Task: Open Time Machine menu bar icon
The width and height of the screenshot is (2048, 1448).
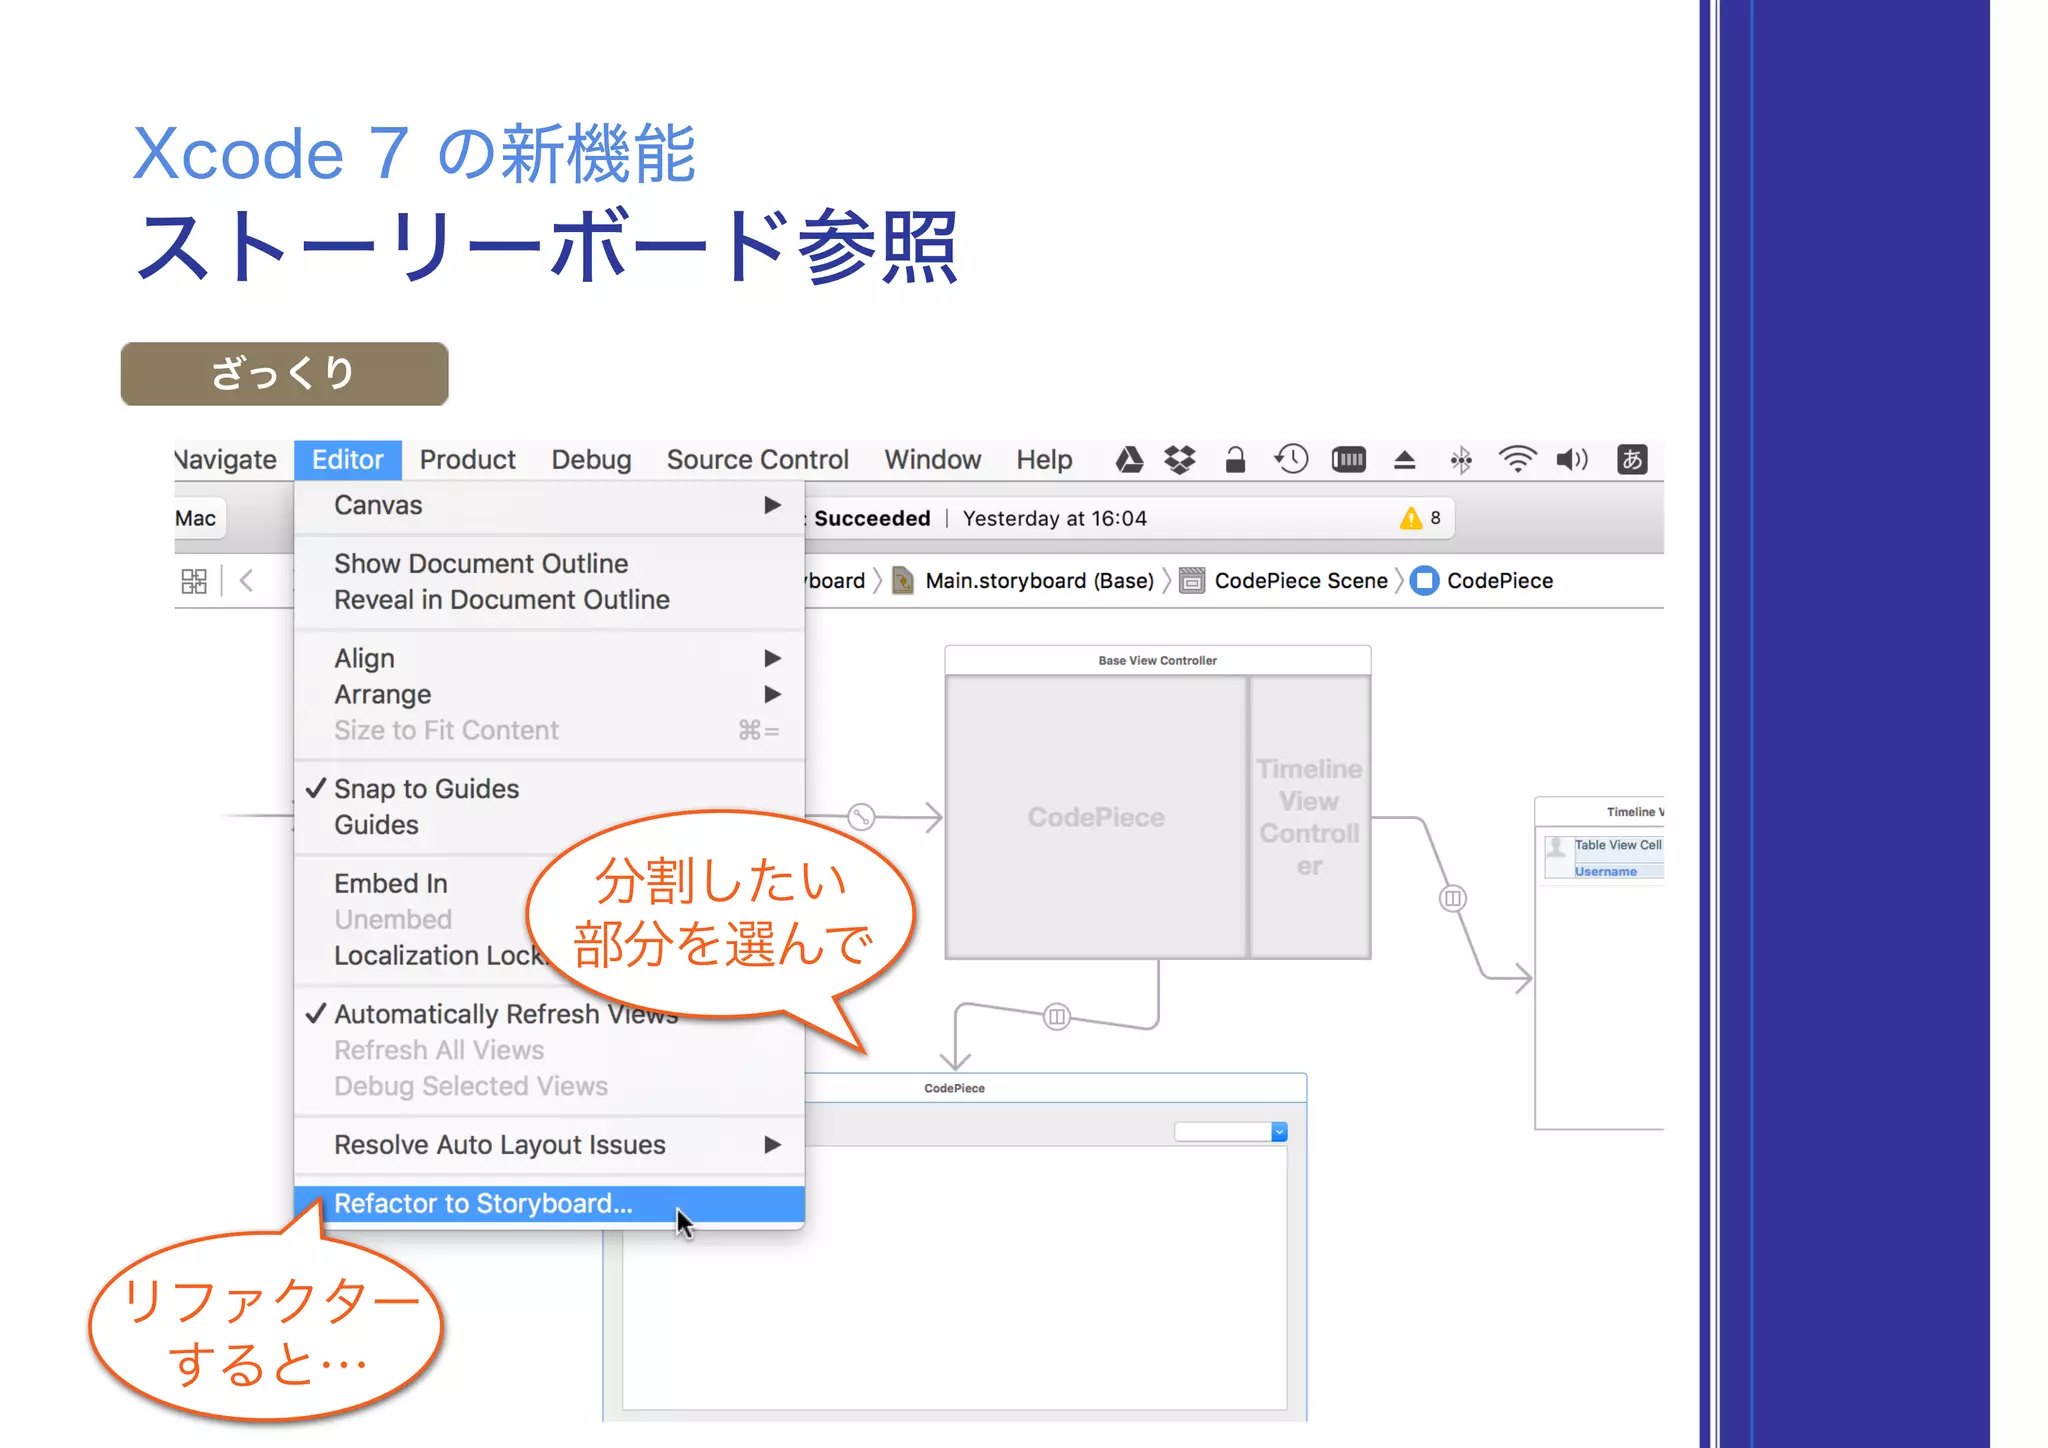Action: pyautogui.click(x=1291, y=459)
